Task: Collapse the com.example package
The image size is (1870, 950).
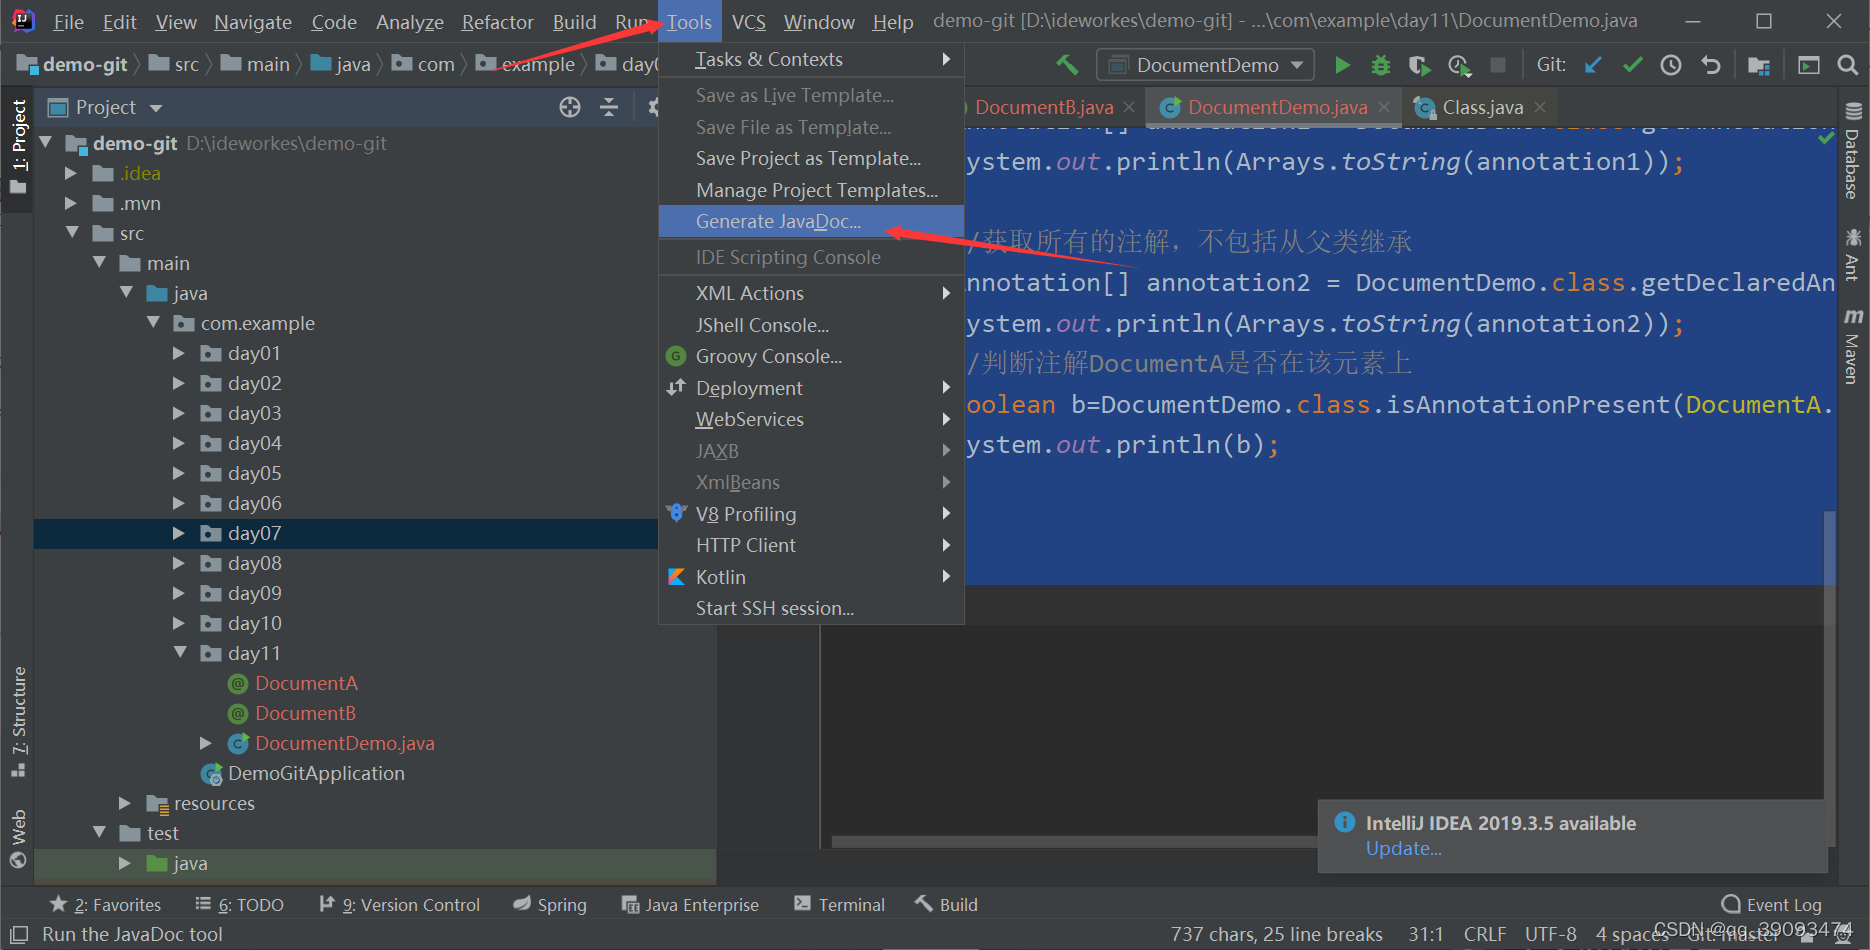Action: [x=153, y=323]
